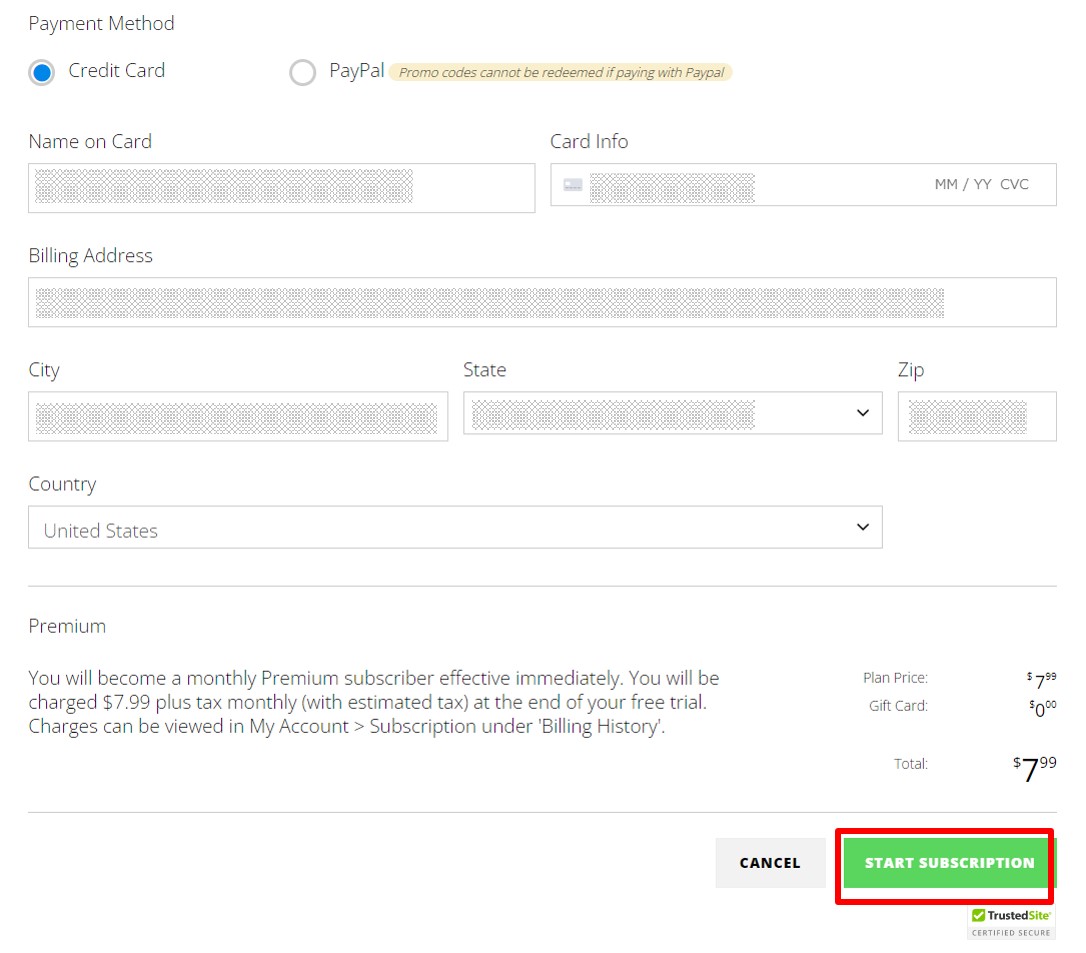1086x953 pixels.
Task: Click the Billing Address field
Action: coord(542,302)
